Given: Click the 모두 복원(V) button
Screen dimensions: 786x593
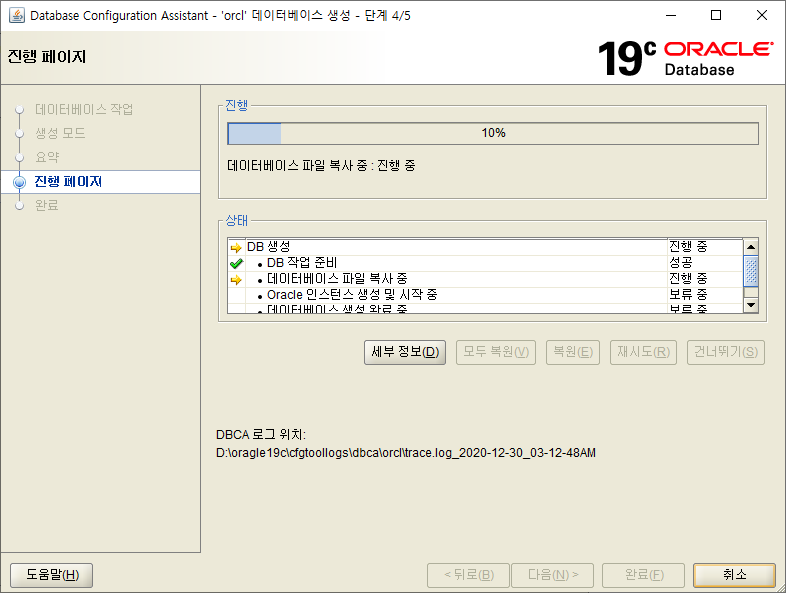Looking at the screenshot, I should [496, 352].
